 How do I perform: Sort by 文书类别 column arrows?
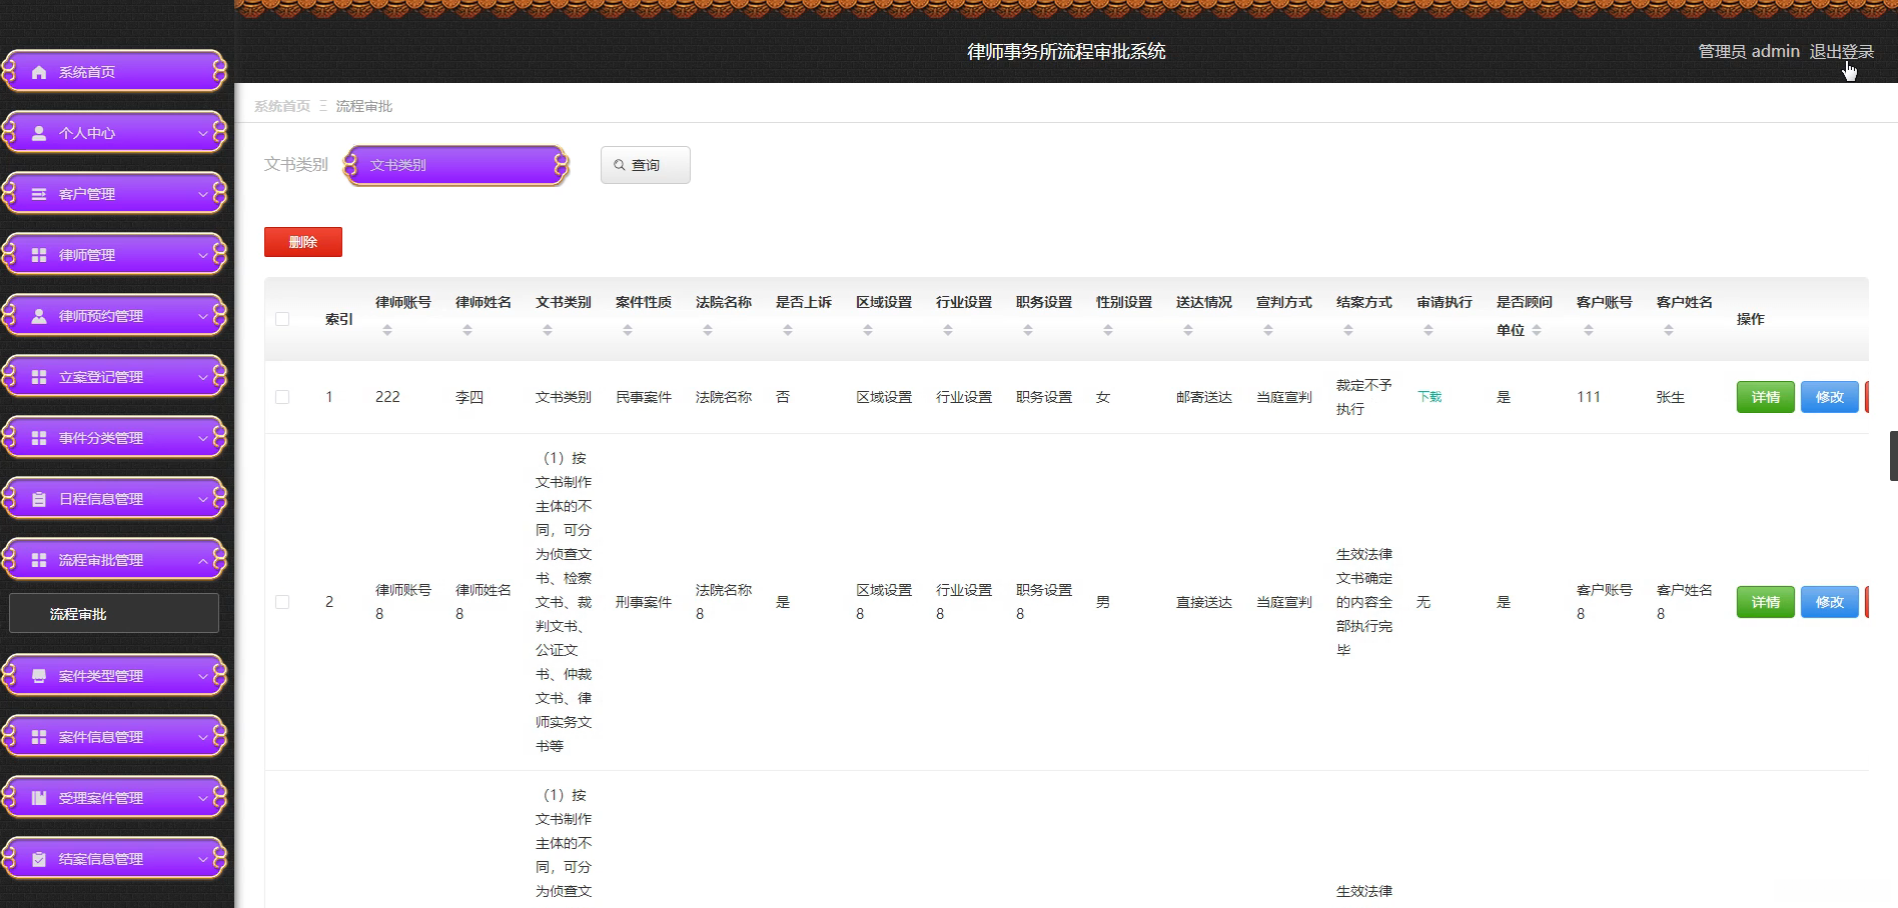[547, 330]
